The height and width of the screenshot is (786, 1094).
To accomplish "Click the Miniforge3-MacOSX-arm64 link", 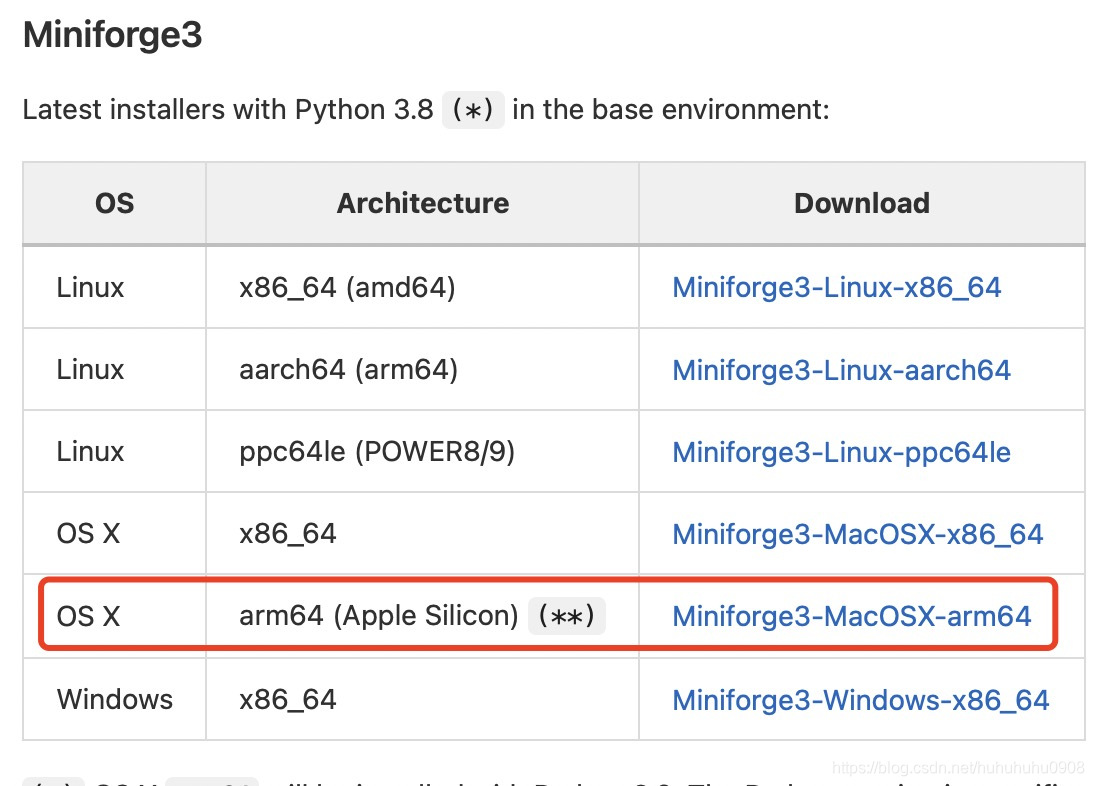I will click(851, 615).
